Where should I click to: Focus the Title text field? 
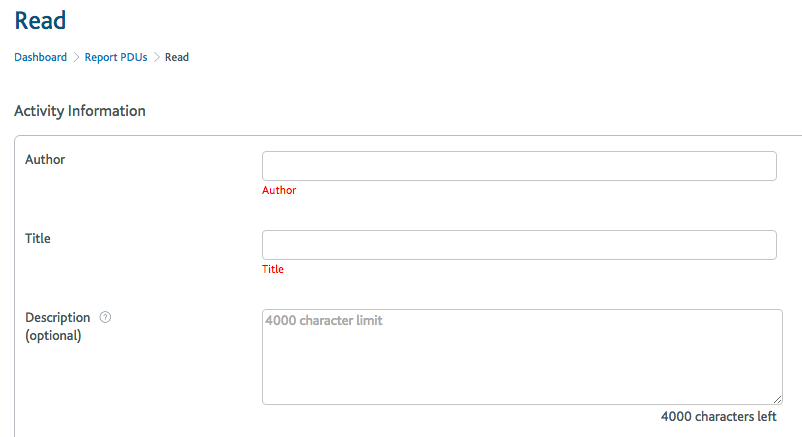pos(519,245)
